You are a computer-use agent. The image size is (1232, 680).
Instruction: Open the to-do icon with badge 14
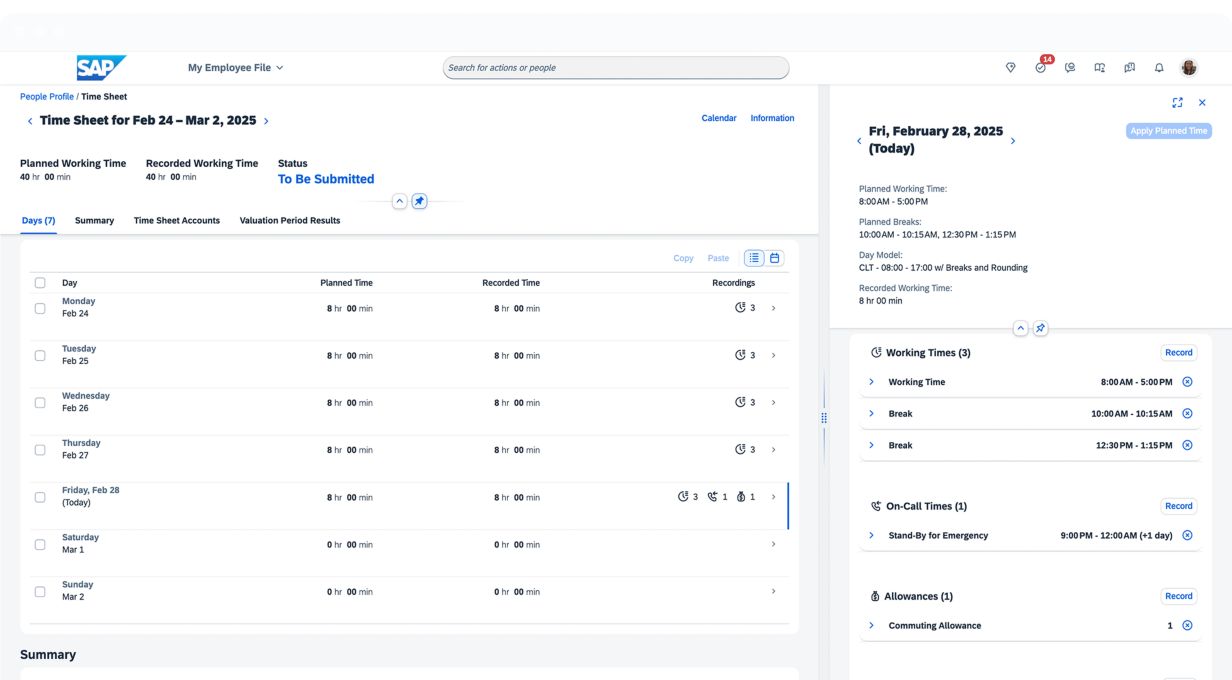(1040, 68)
